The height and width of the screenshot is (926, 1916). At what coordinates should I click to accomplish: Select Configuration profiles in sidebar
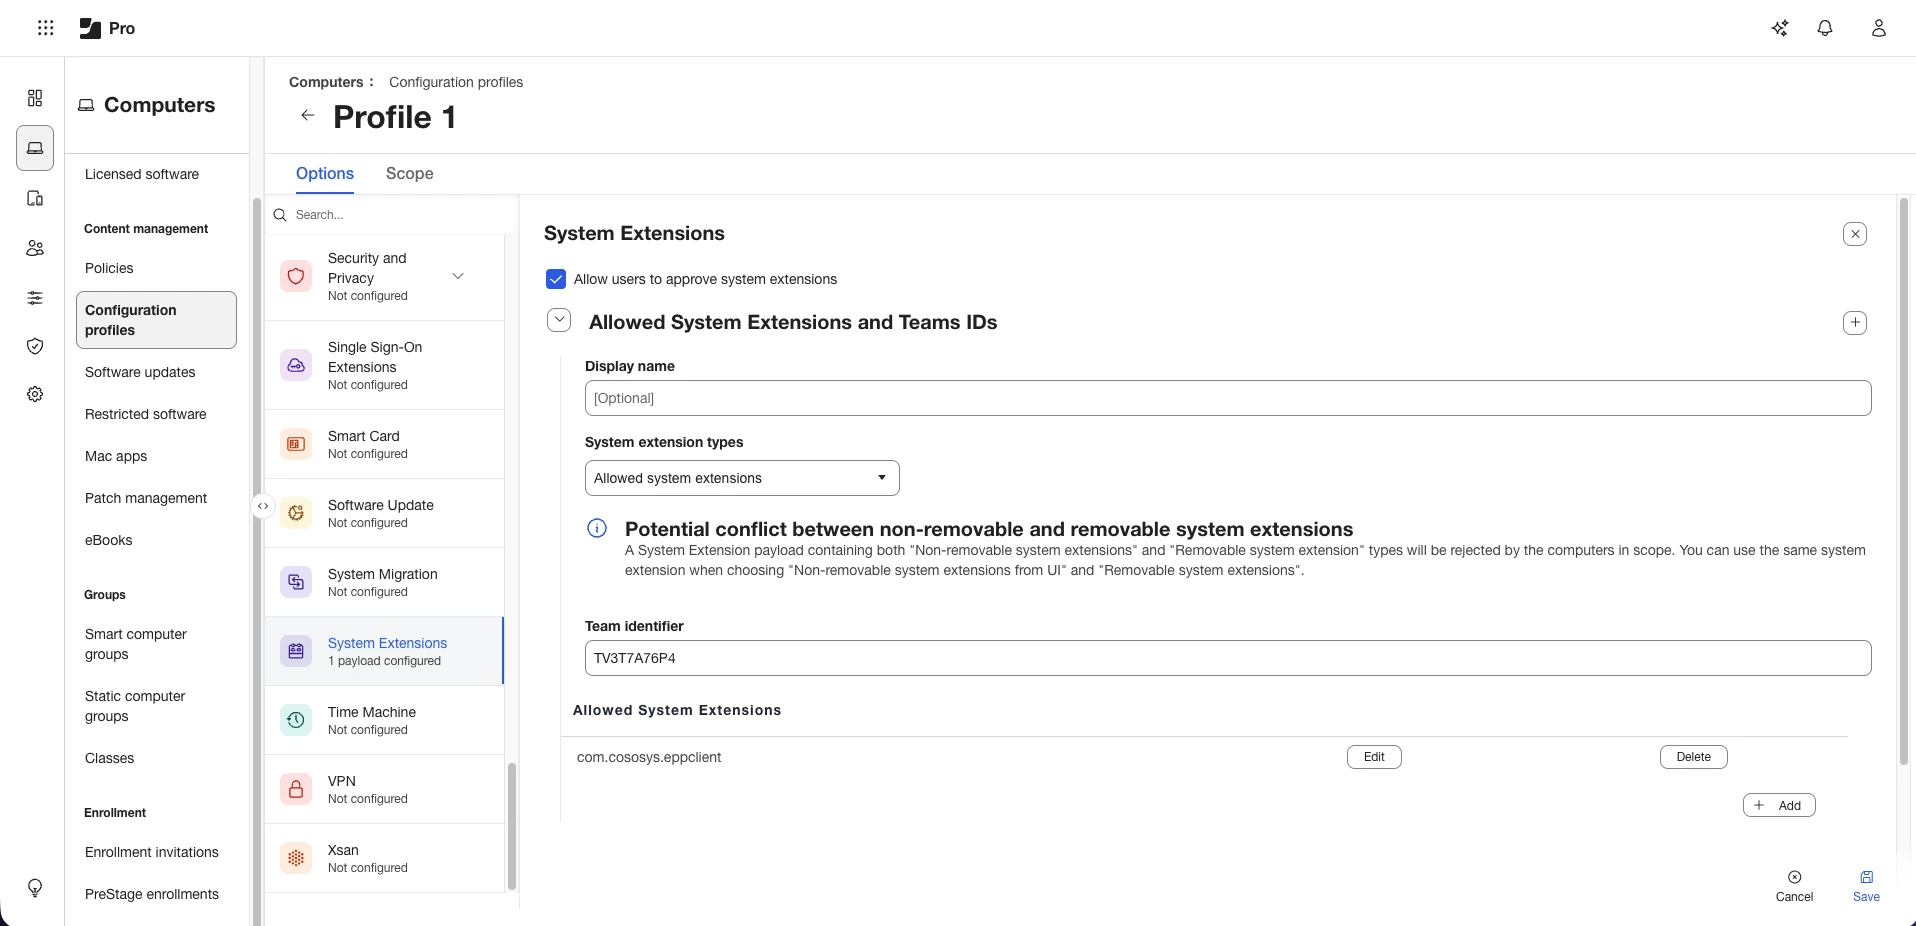point(156,320)
